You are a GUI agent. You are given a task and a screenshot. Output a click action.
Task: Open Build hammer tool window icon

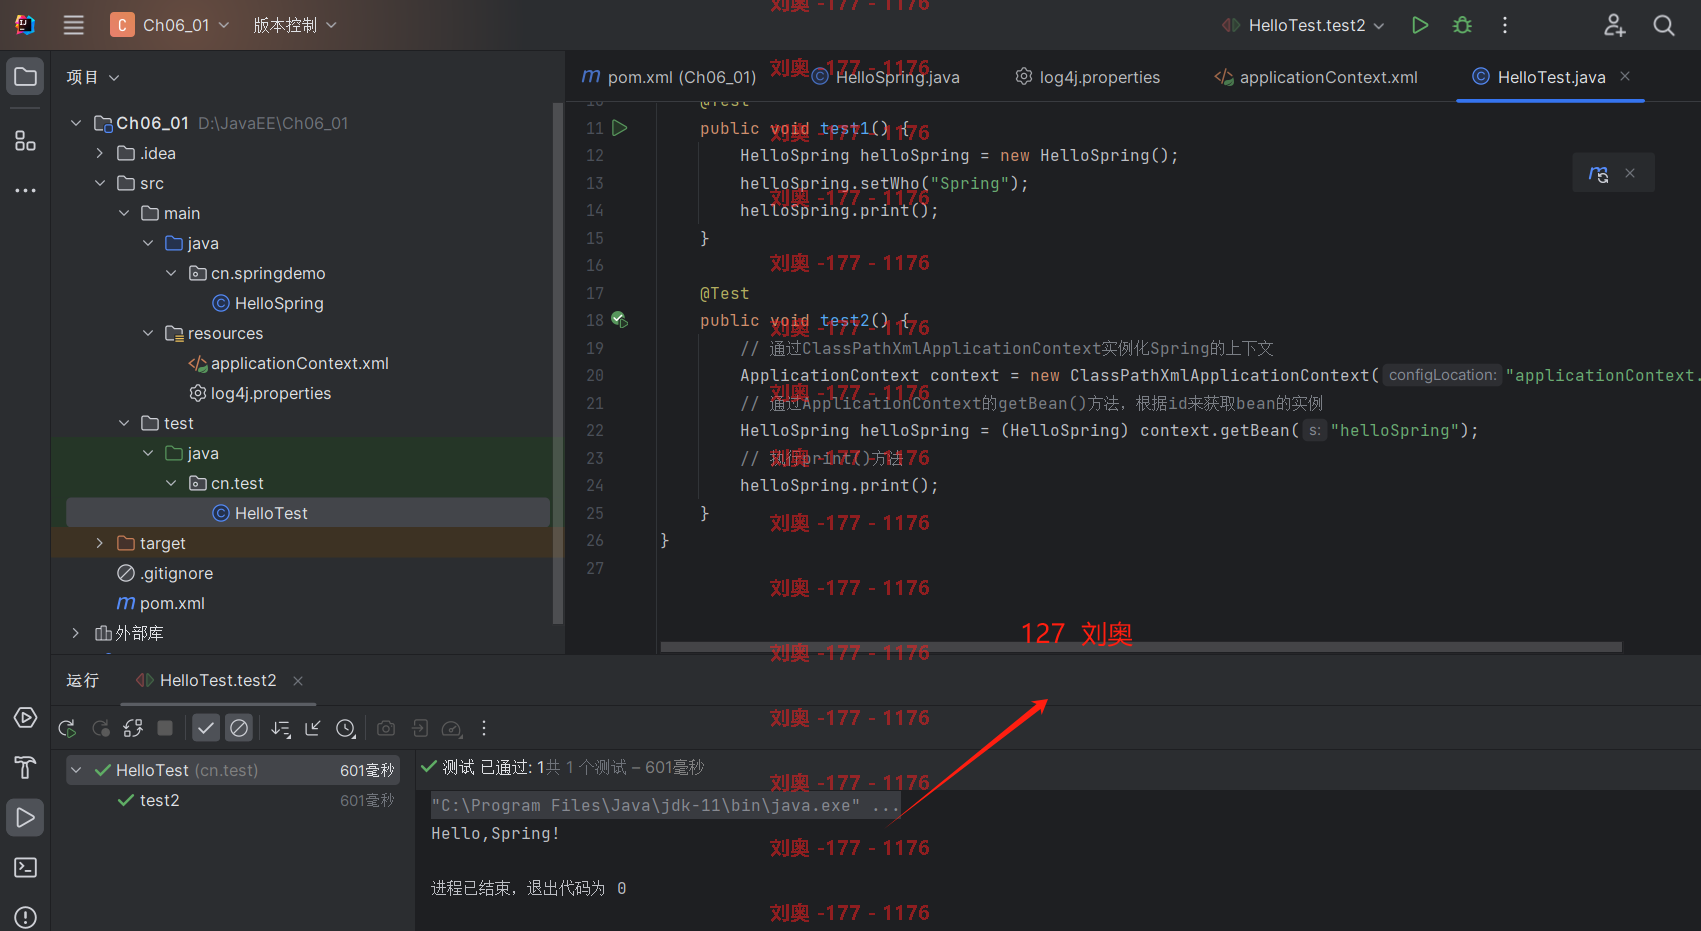26,767
